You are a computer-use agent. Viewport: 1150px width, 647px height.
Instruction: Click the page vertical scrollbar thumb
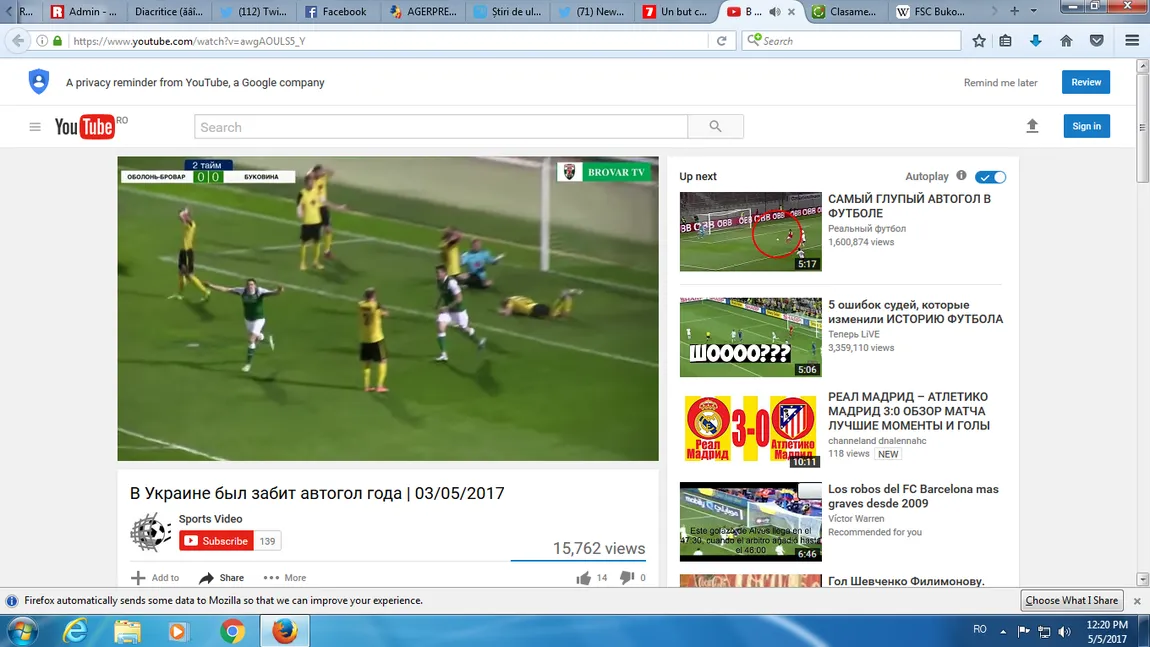tap(1142, 128)
